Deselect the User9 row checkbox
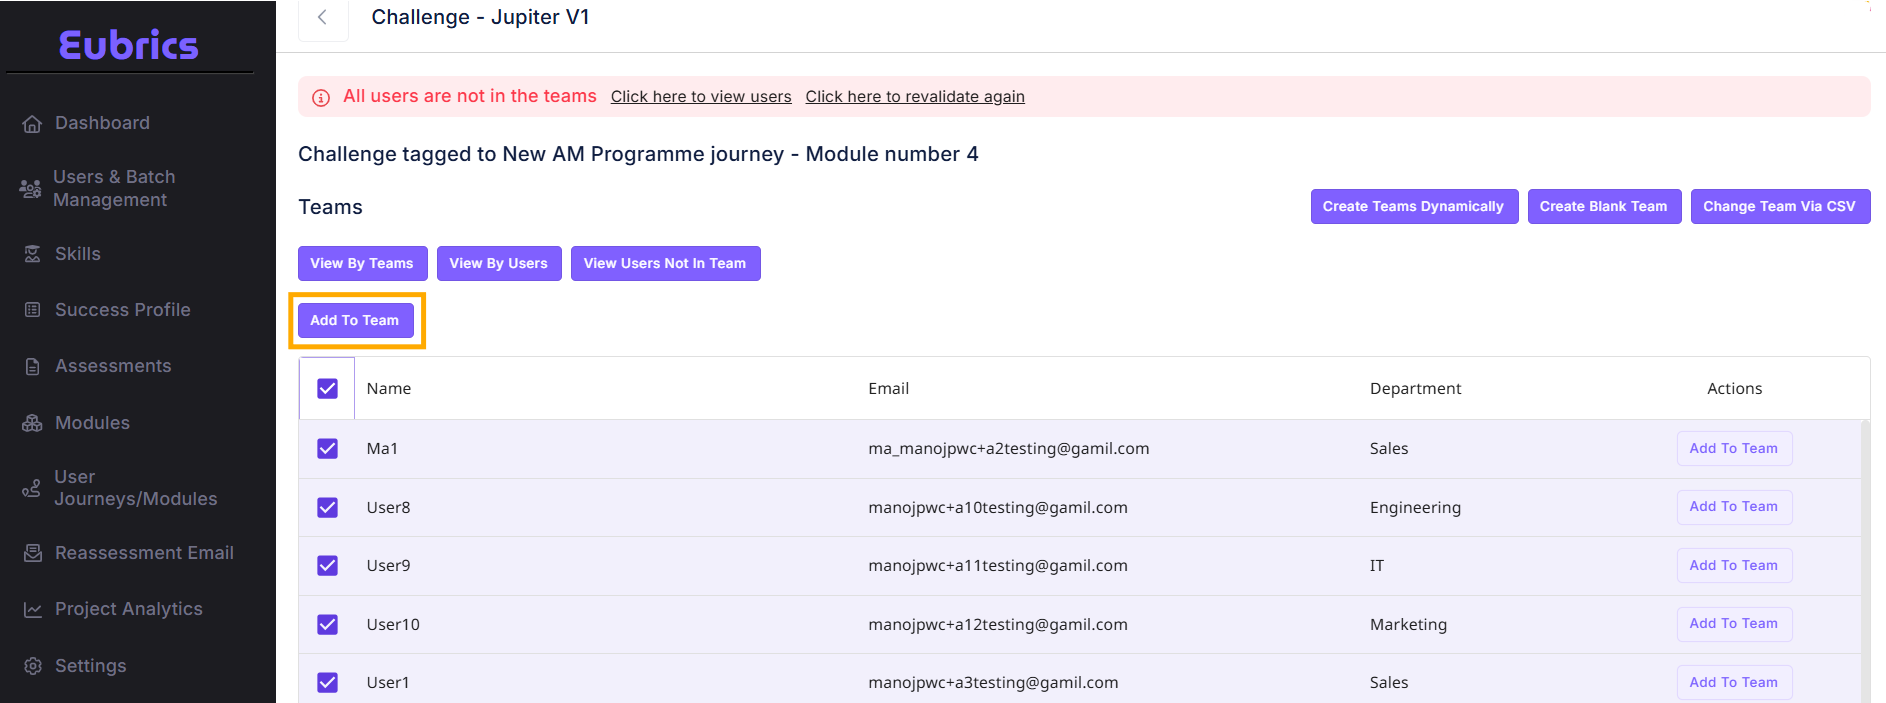Screen dimensions: 1886x703 pos(327,566)
